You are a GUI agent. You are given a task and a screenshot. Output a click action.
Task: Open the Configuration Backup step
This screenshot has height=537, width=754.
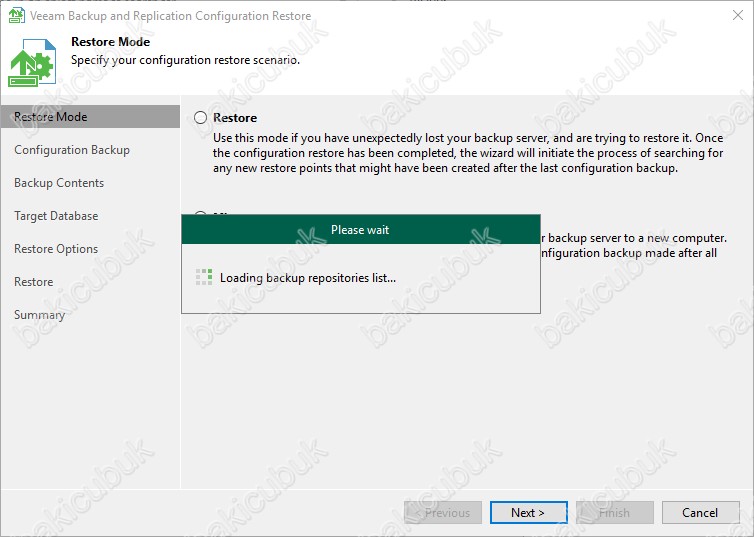click(x=72, y=150)
